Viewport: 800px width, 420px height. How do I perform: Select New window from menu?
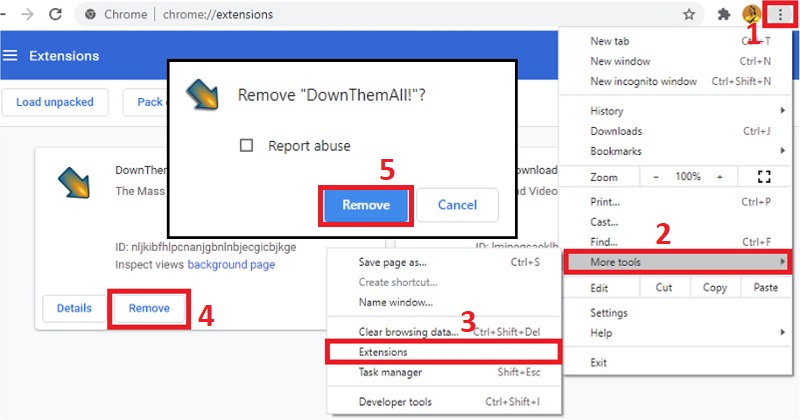677,61
